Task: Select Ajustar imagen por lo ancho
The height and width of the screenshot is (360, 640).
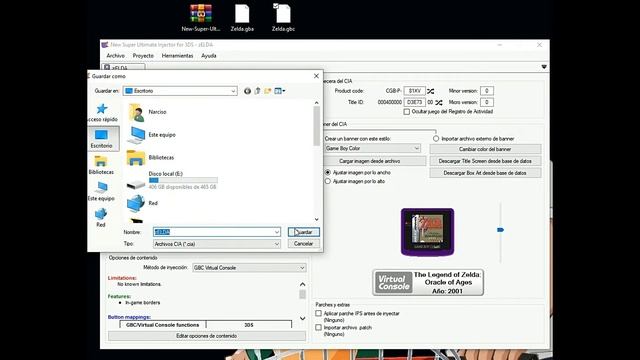Action: pyautogui.click(x=328, y=173)
